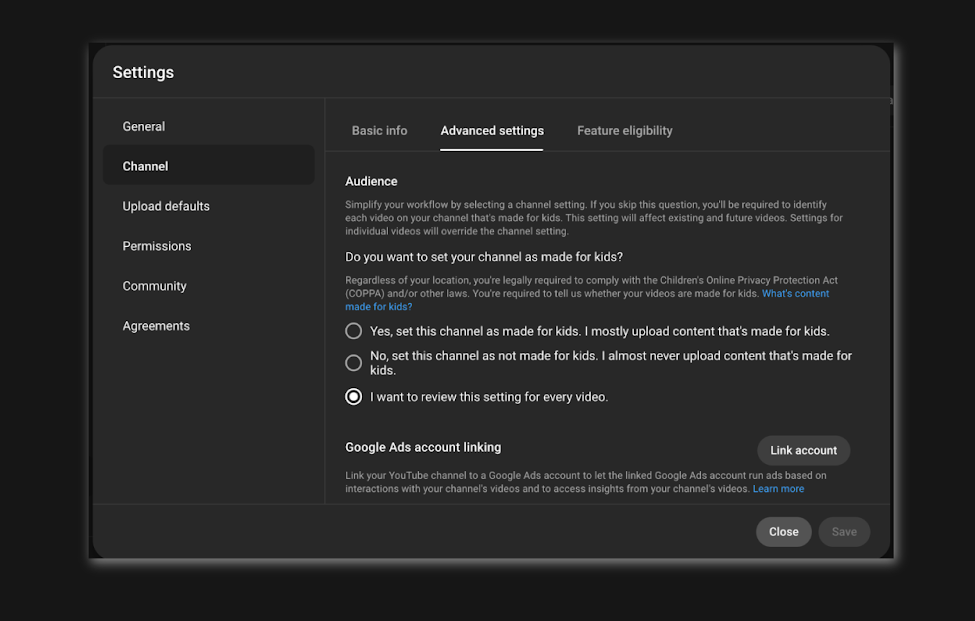The width and height of the screenshot is (975, 621).
Task: Click Learn more about Google Ads linking
Action: tap(778, 489)
